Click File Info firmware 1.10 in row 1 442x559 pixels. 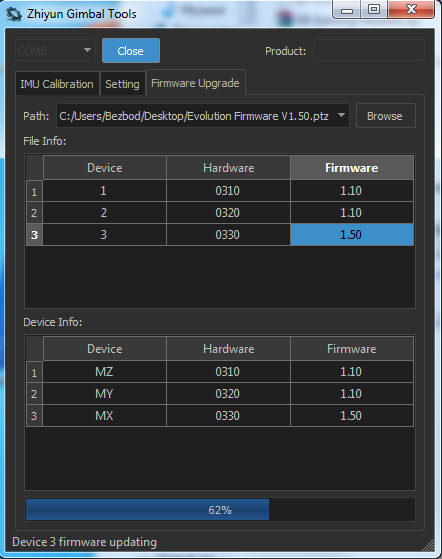pyautogui.click(x=352, y=191)
